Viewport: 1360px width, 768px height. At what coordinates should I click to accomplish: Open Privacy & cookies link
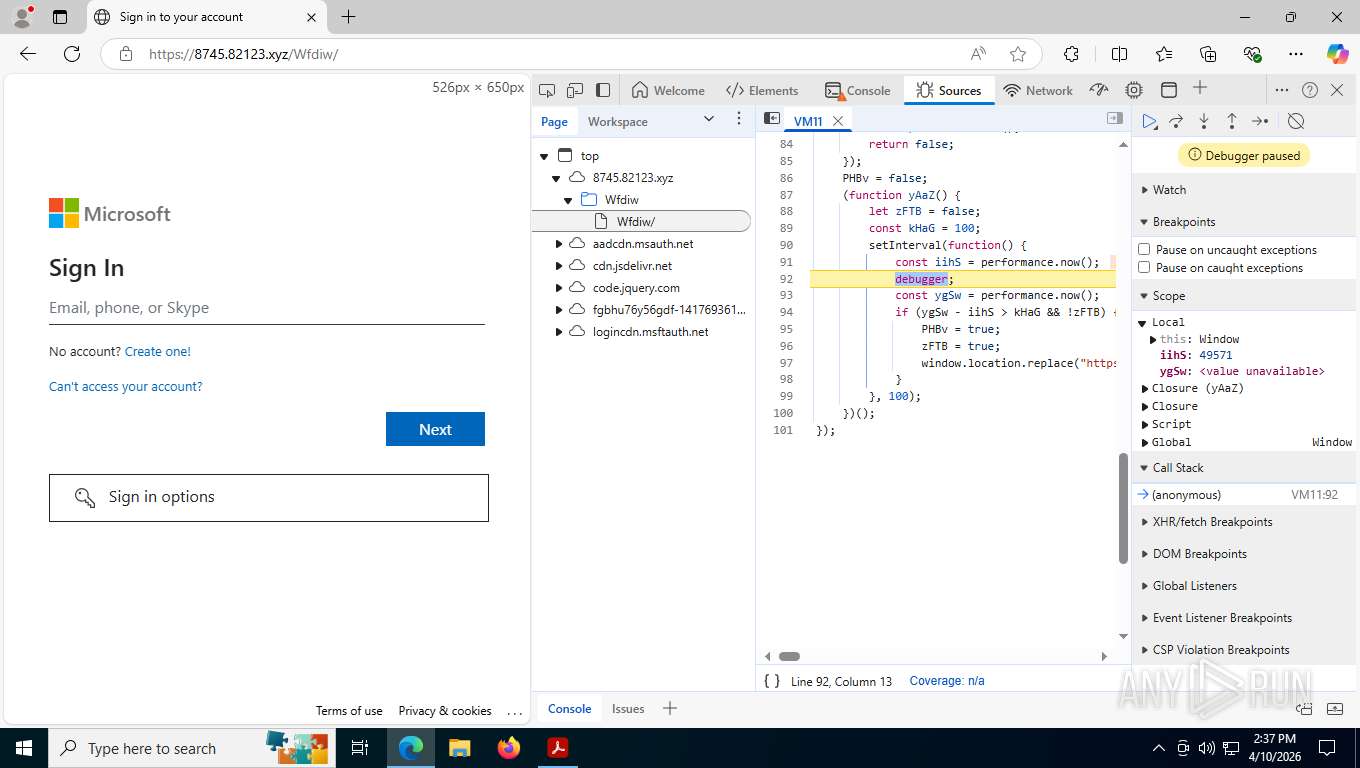tap(445, 711)
